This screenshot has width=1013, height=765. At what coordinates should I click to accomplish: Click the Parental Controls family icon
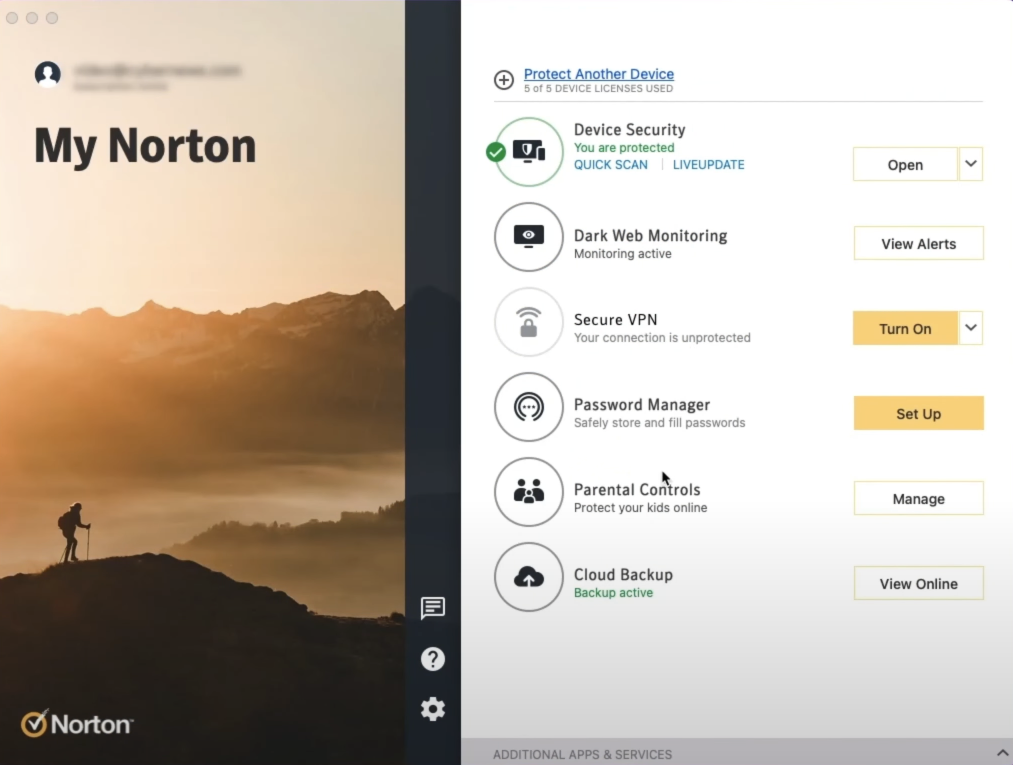point(529,492)
